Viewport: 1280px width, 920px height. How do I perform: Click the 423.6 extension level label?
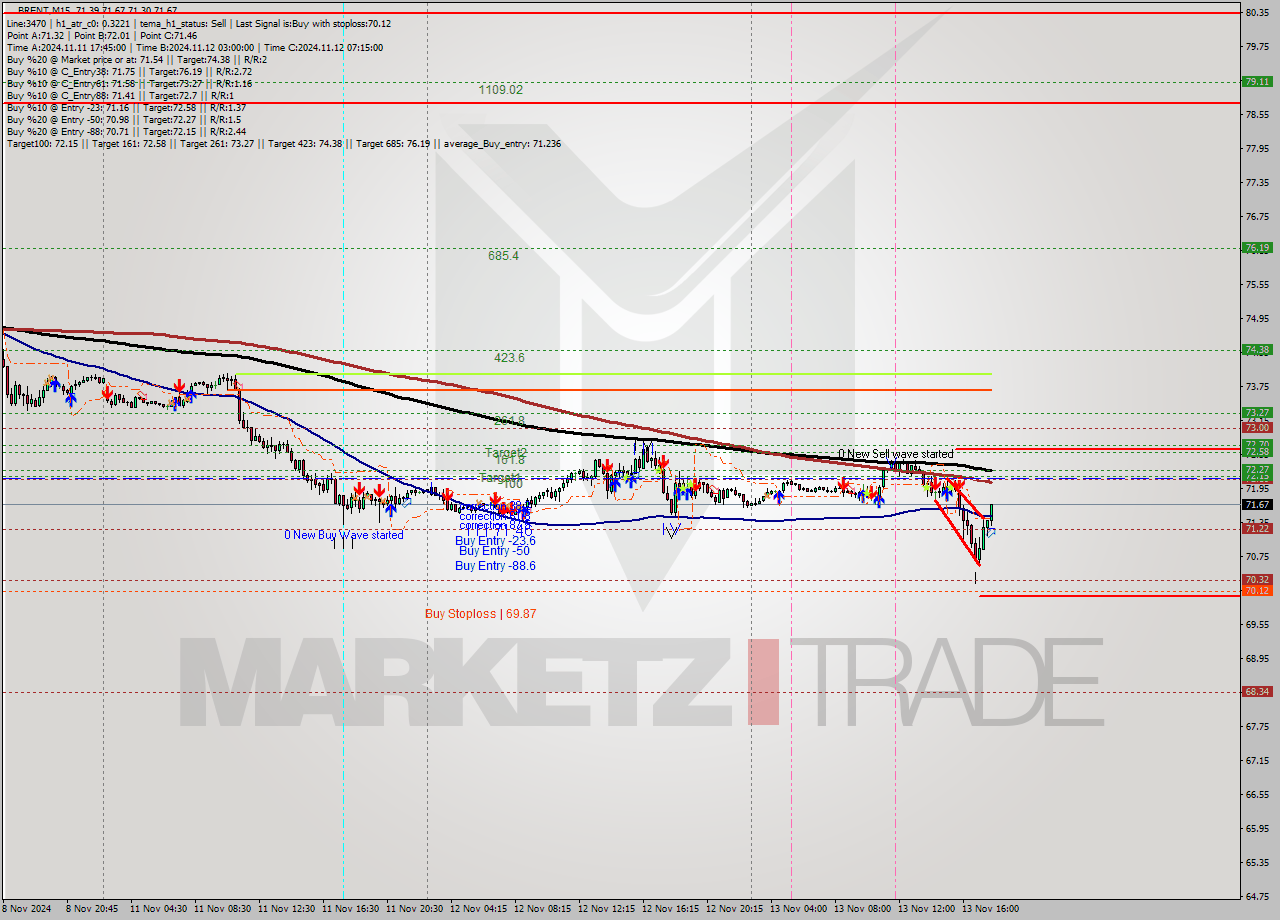(x=509, y=357)
